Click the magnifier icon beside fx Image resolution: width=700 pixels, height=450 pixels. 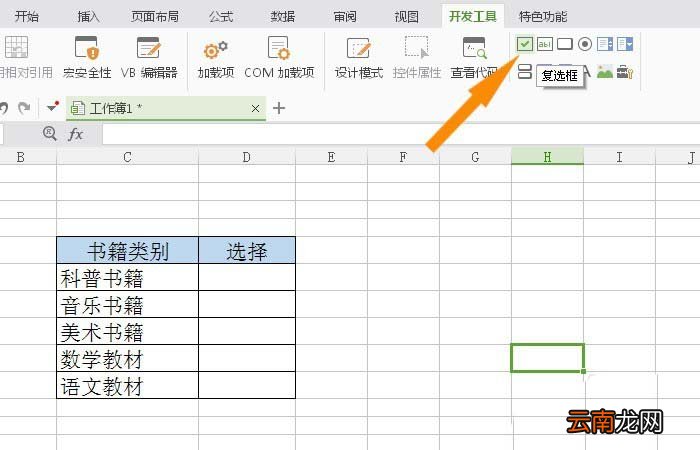[x=50, y=133]
